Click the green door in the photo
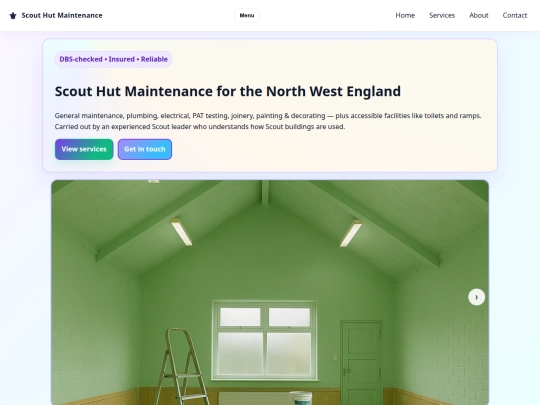Screen dimensions: 540x405 pos(361,363)
